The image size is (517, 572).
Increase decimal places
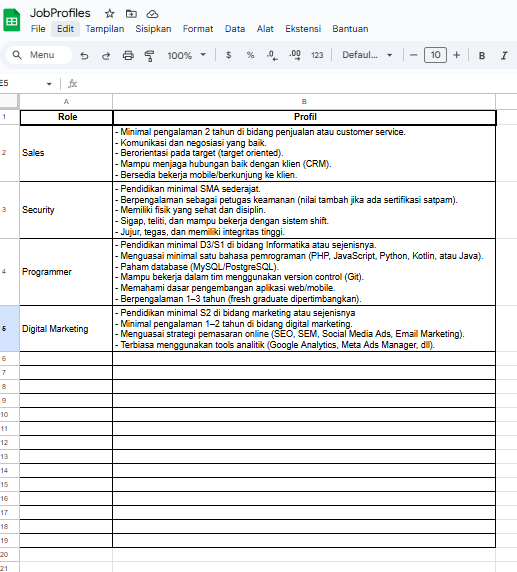295,55
